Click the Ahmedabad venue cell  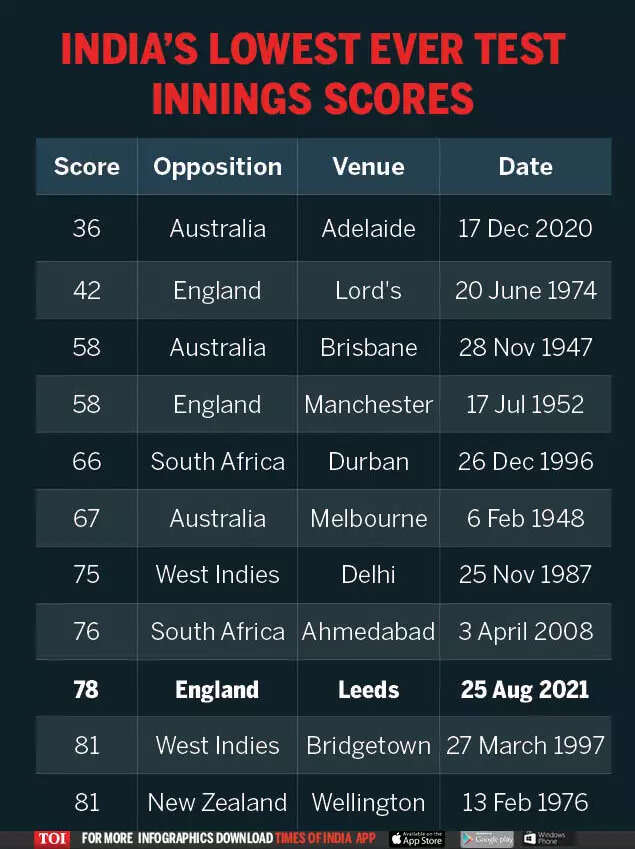[x=368, y=632]
